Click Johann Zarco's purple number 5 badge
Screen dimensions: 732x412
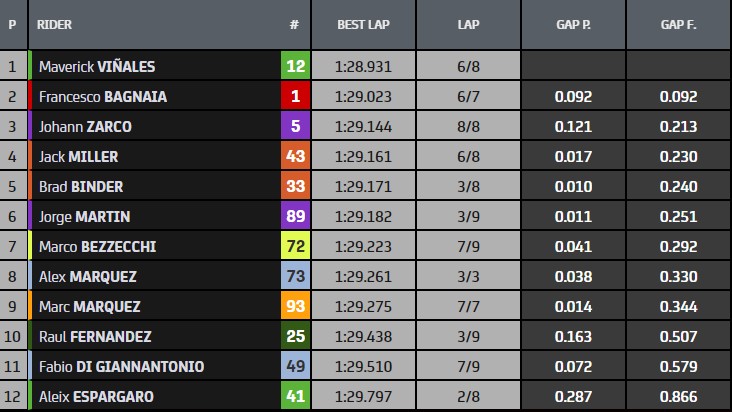295,127
